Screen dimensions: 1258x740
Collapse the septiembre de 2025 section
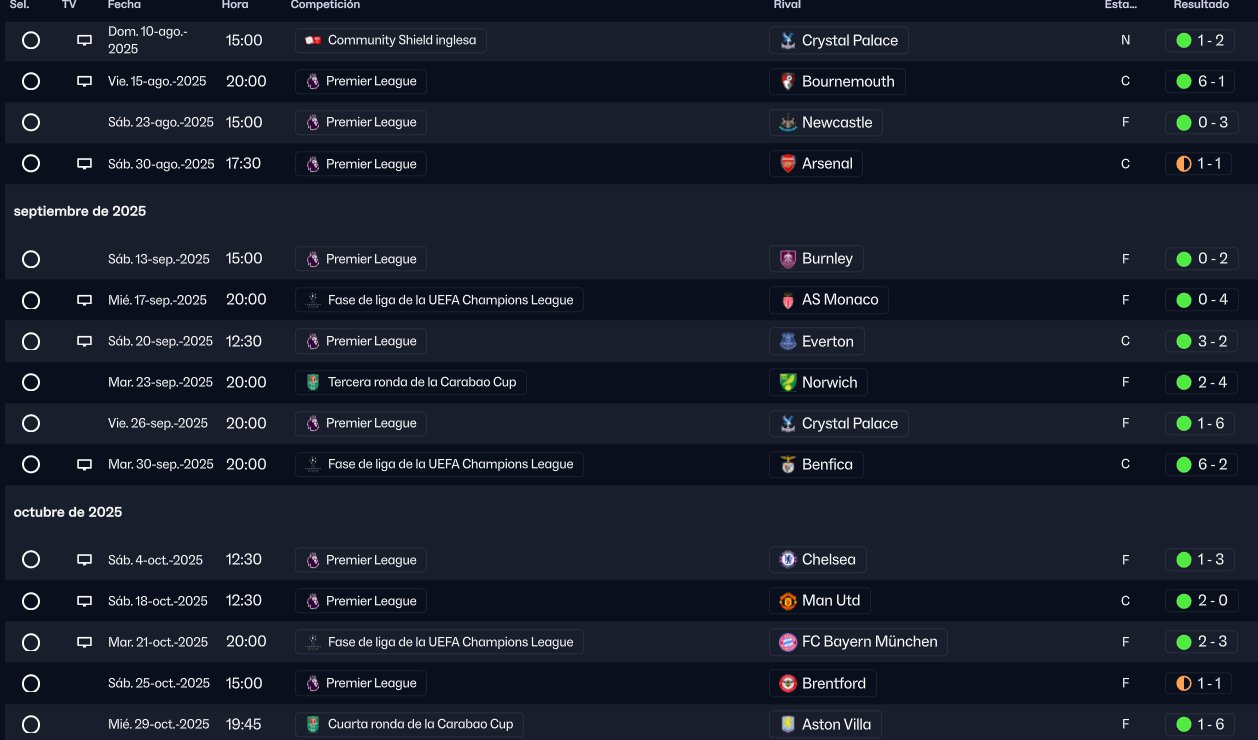pos(80,211)
